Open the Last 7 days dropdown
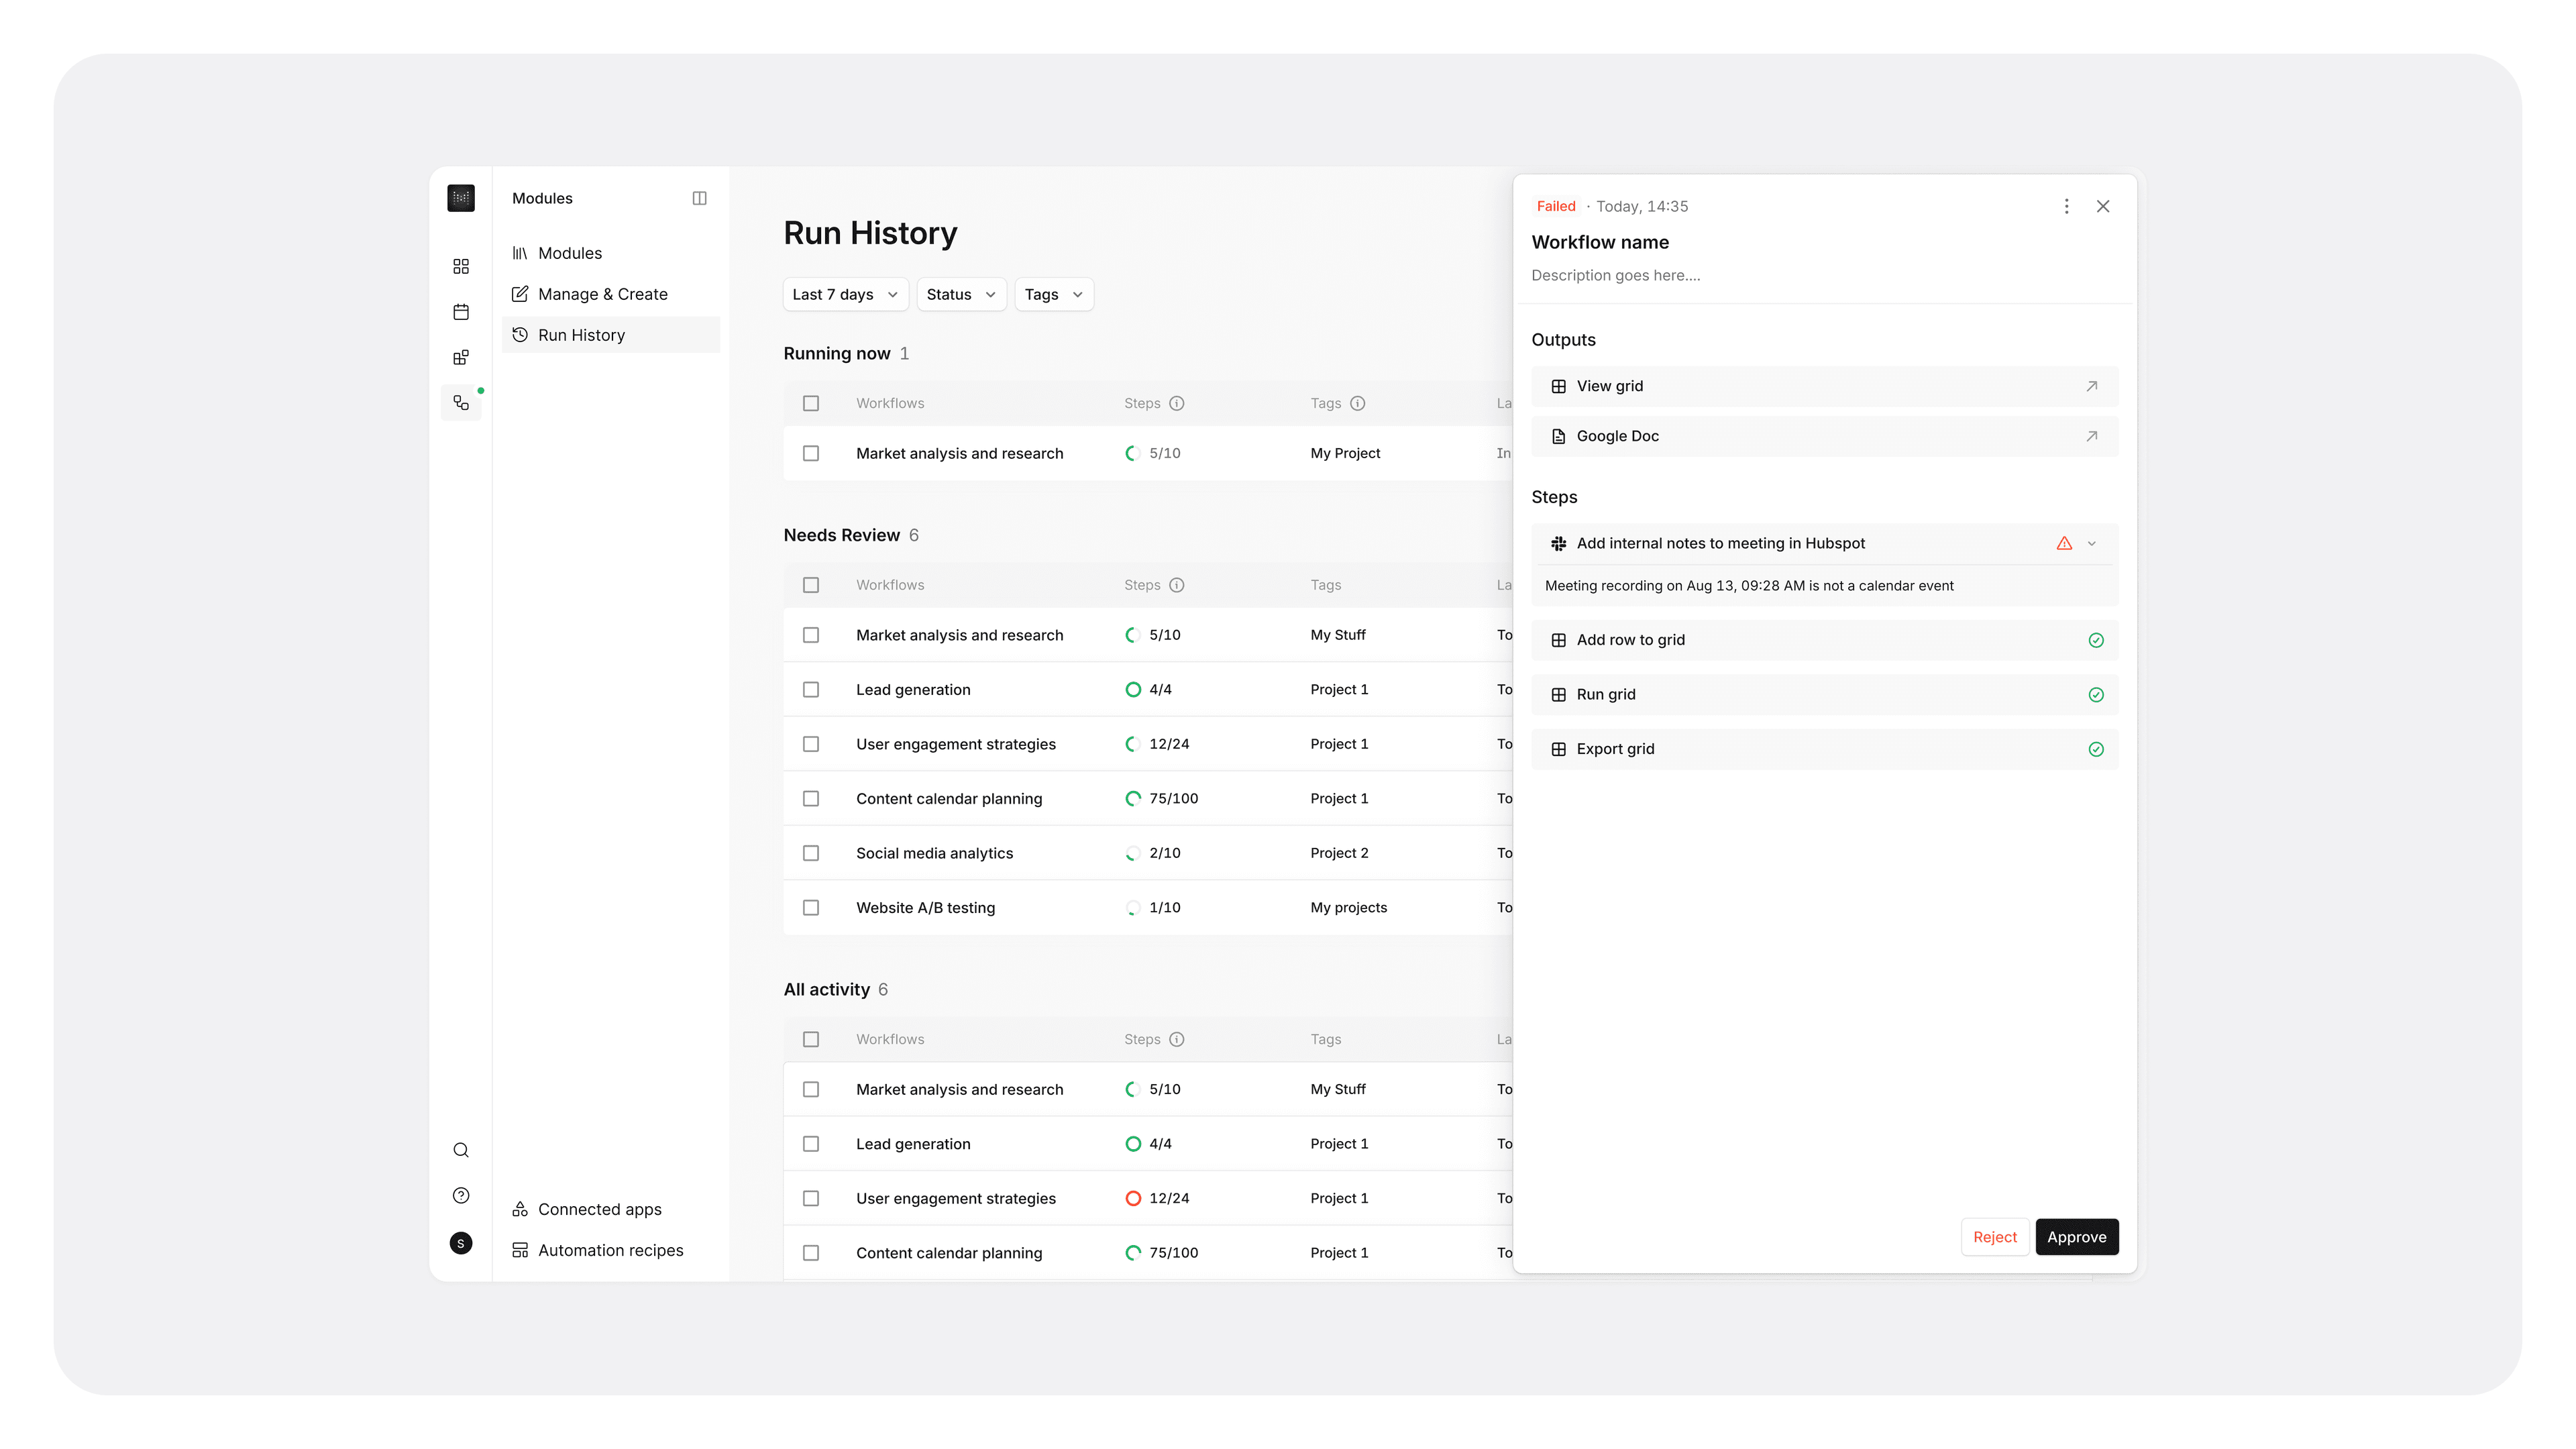2576x1449 pixels. pyautogui.click(x=844, y=294)
